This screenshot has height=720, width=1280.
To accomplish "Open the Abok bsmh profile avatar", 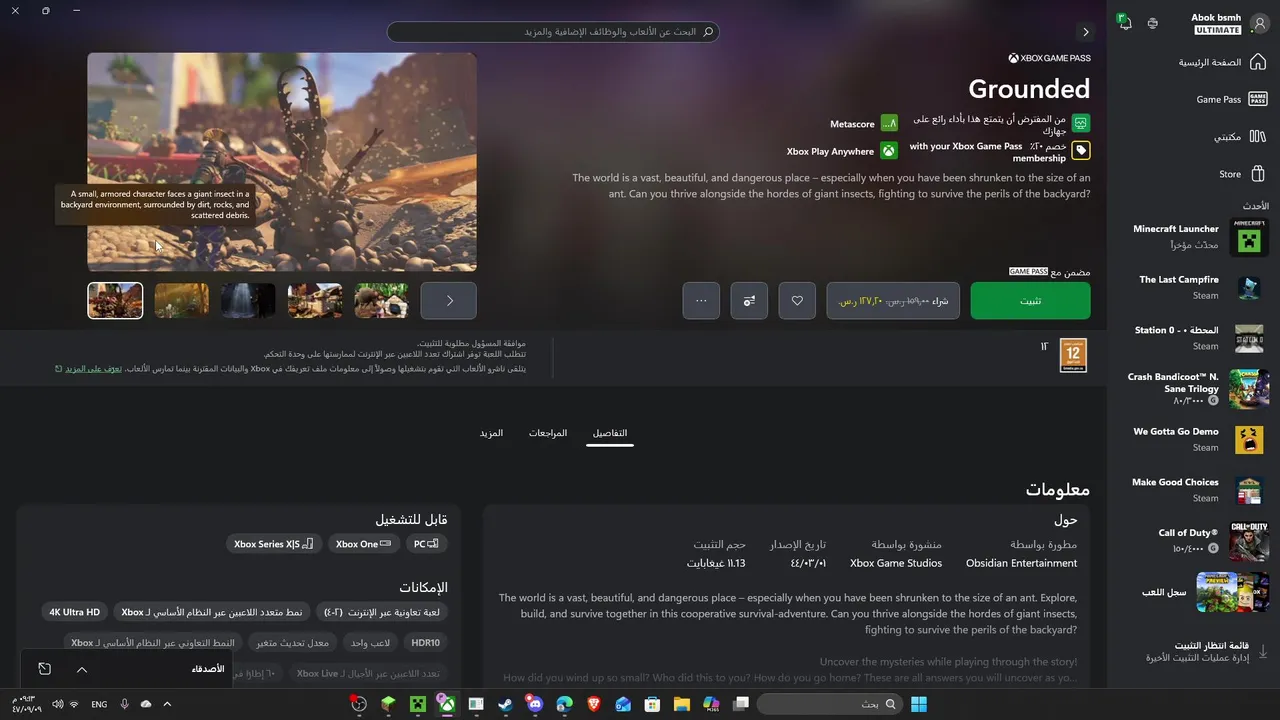I will (1259, 23).
